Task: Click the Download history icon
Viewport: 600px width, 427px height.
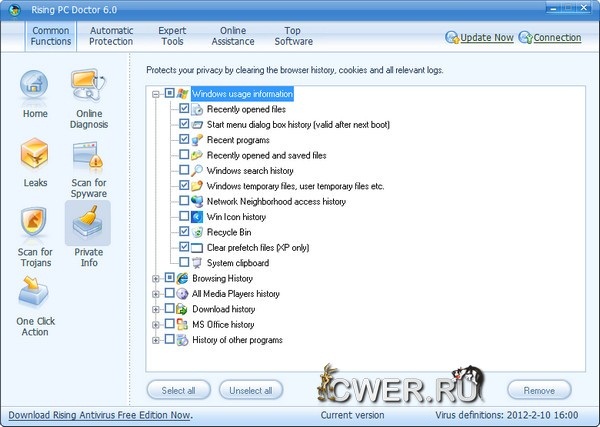Action: (183, 309)
